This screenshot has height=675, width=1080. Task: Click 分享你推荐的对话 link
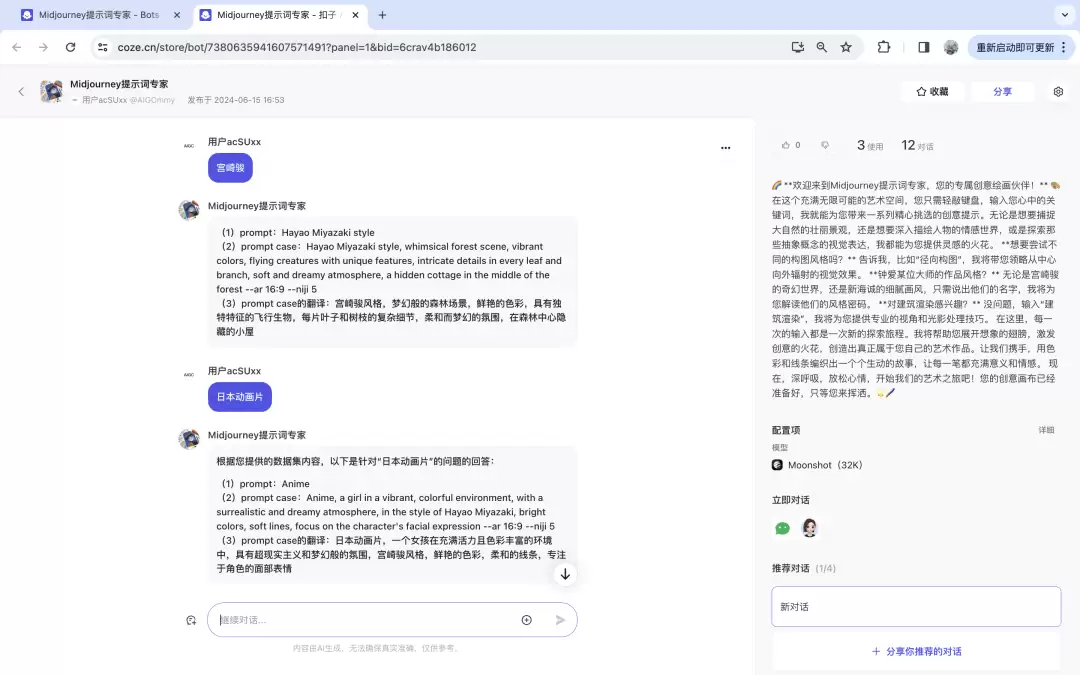(916, 651)
